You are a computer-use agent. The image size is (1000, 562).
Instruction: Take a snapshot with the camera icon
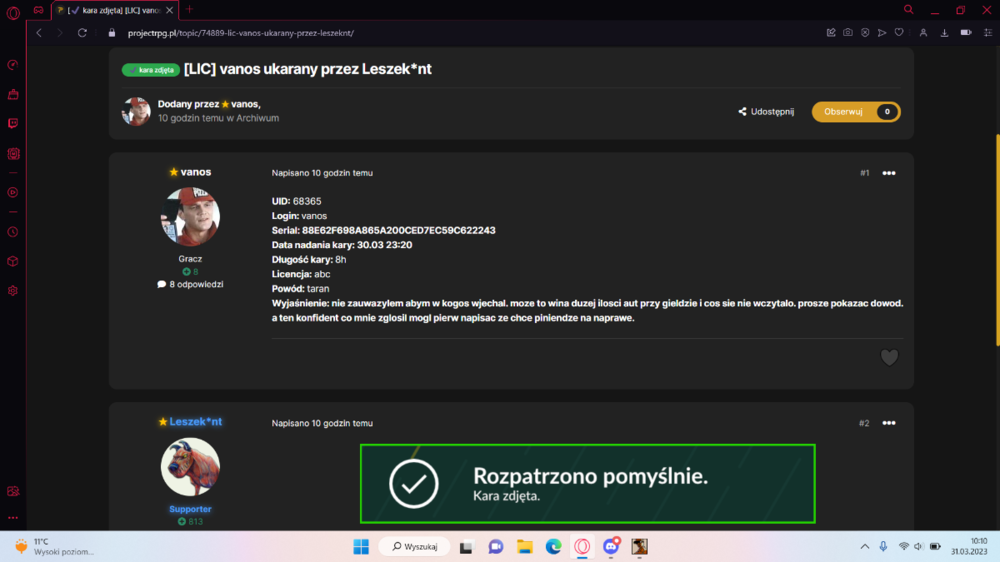pos(848,33)
